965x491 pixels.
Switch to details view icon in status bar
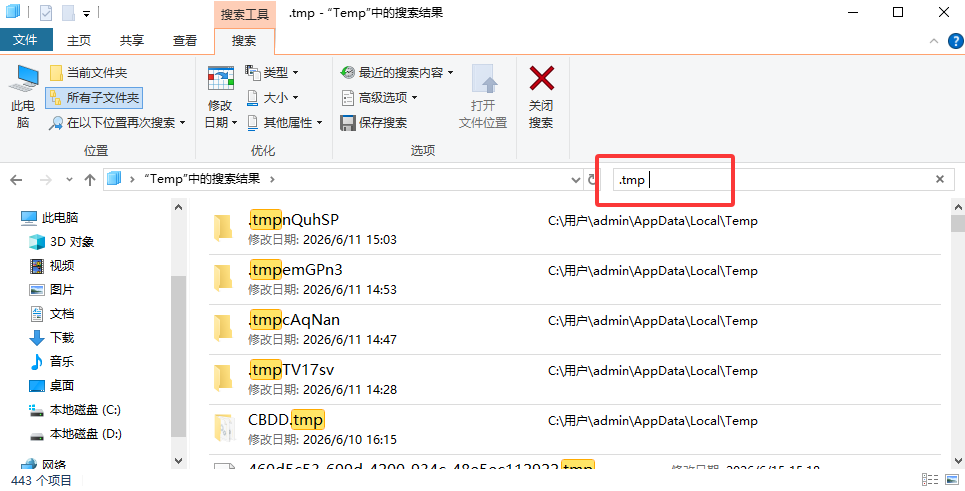[x=930, y=480]
